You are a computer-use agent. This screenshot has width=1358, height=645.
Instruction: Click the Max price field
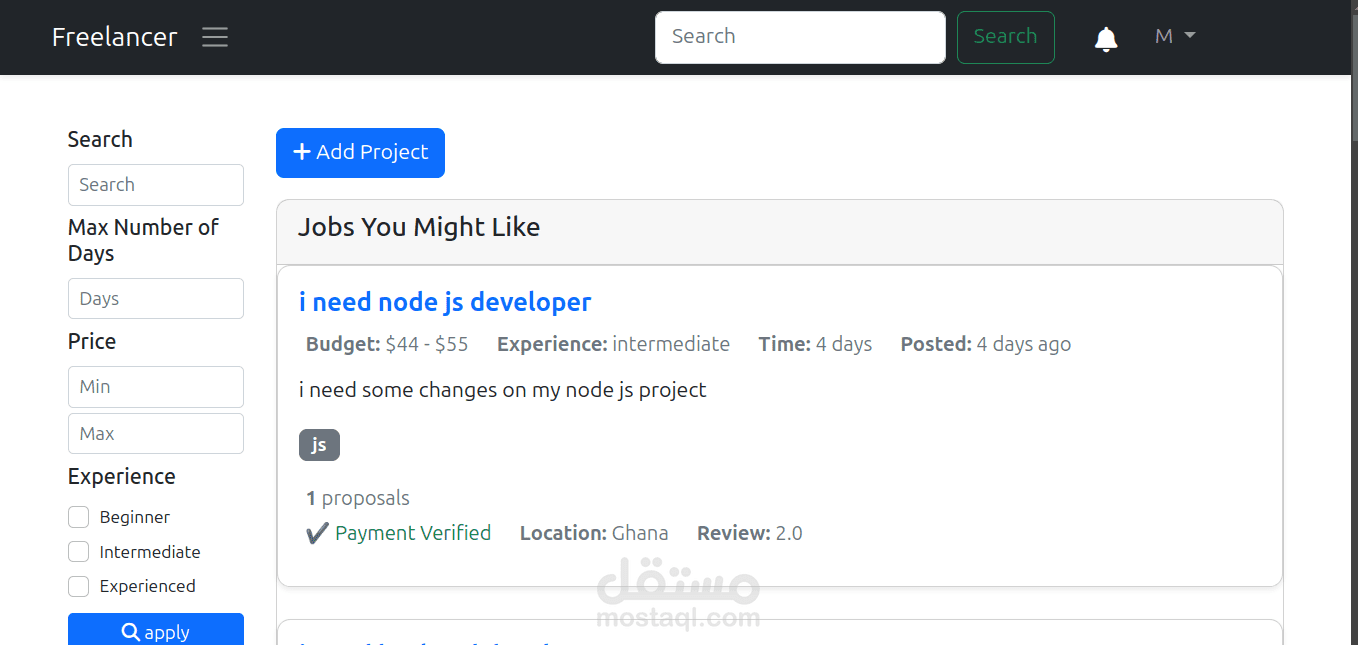pyautogui.click(x=156, y=434)
